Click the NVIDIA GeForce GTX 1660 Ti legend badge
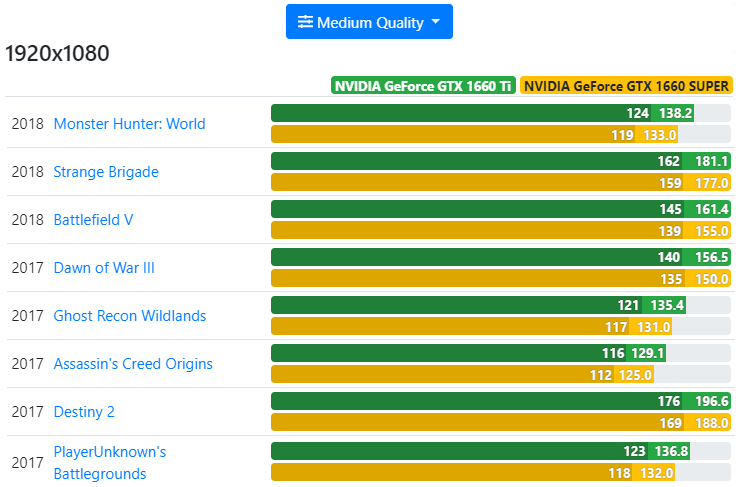The height and width of the screenshot is (487, 736). pyautogui.click(x=423, y=86)
